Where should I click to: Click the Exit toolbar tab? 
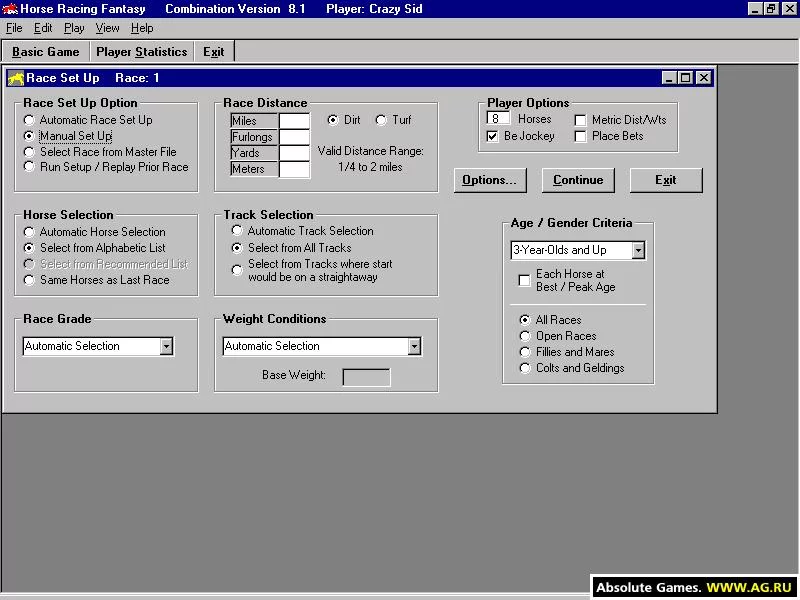(x=214, y=52)
